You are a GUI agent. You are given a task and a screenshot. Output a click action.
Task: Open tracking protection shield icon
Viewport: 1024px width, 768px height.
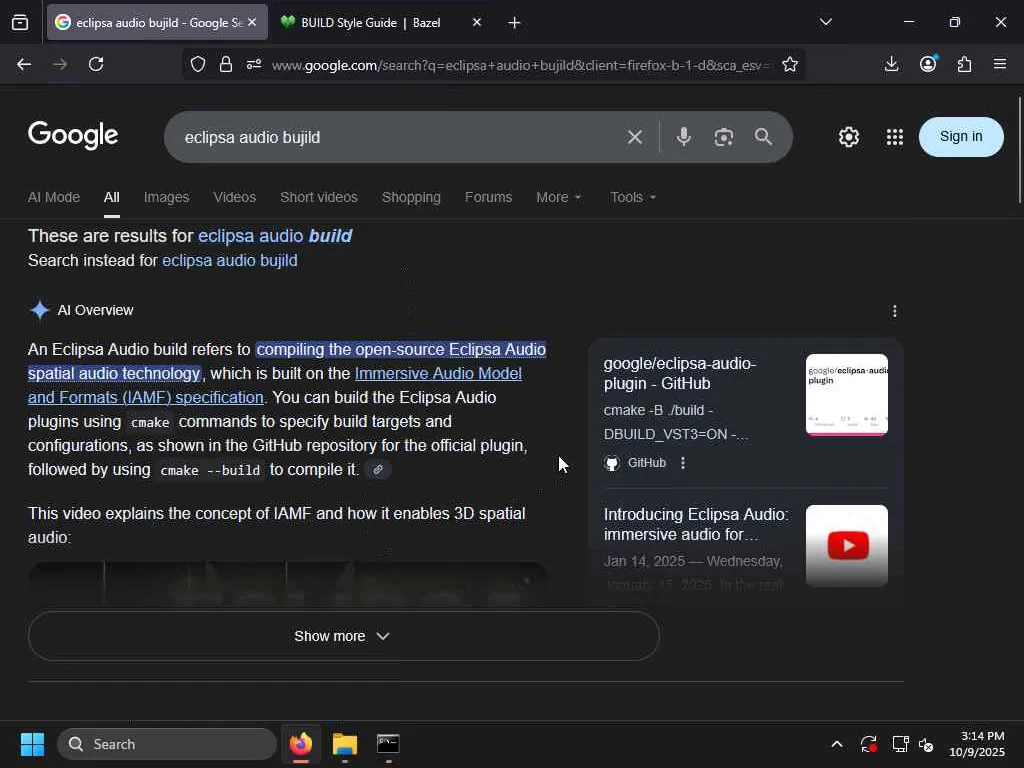click(198, 64)
